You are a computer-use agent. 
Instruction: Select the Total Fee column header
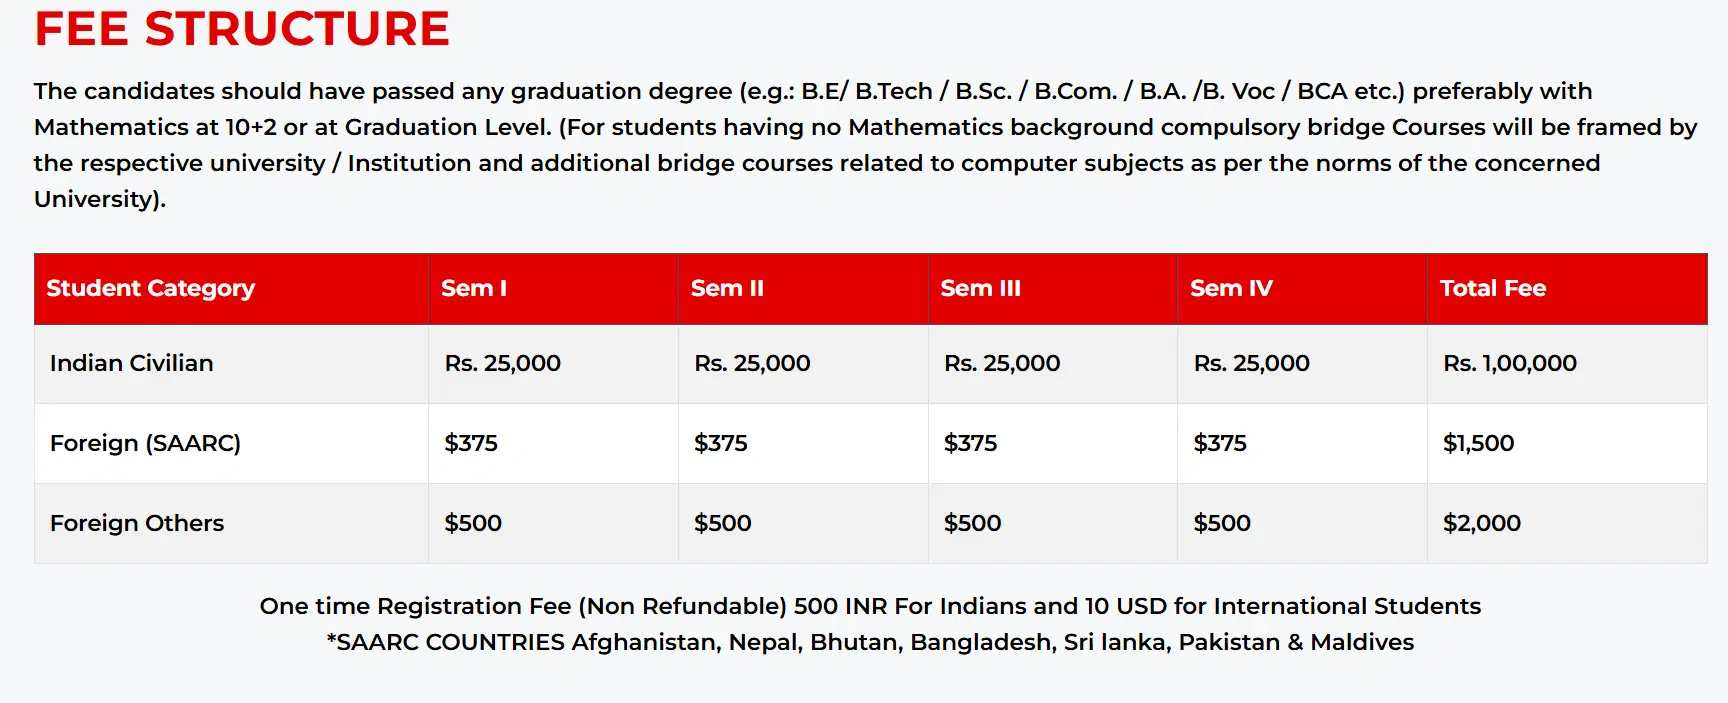pos(1492,288)
